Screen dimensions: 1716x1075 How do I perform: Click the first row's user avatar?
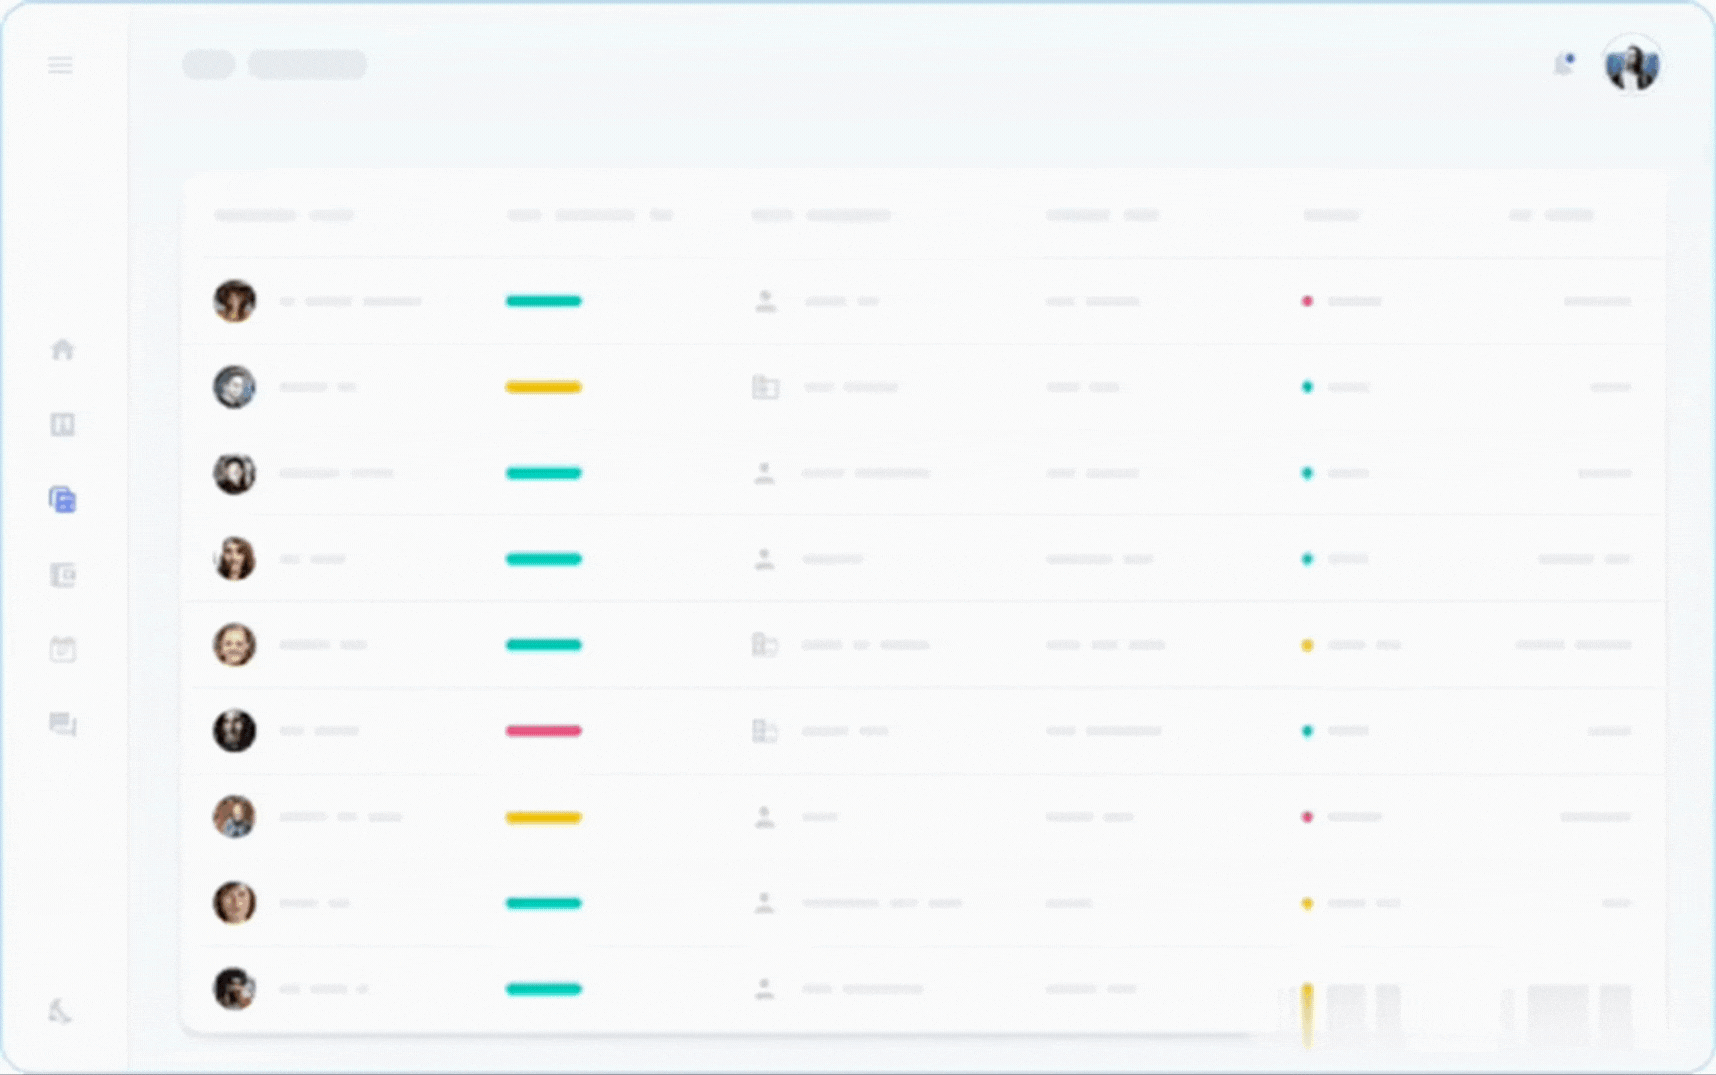235,301
